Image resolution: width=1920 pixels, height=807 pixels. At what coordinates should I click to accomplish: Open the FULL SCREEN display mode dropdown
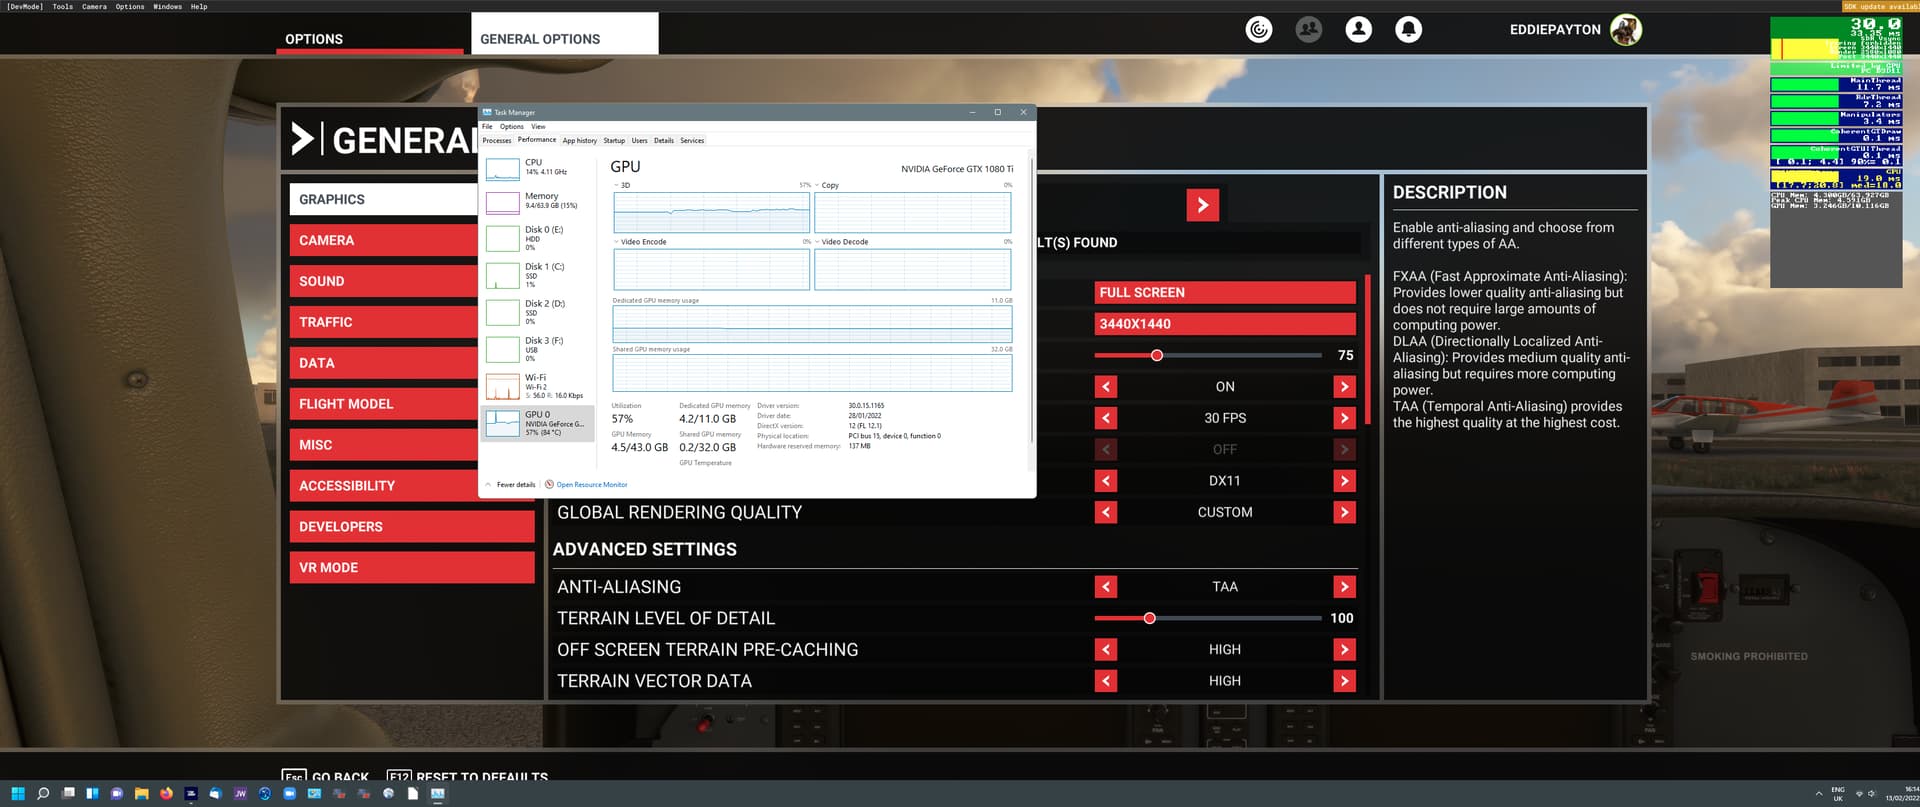(1225, 292)
